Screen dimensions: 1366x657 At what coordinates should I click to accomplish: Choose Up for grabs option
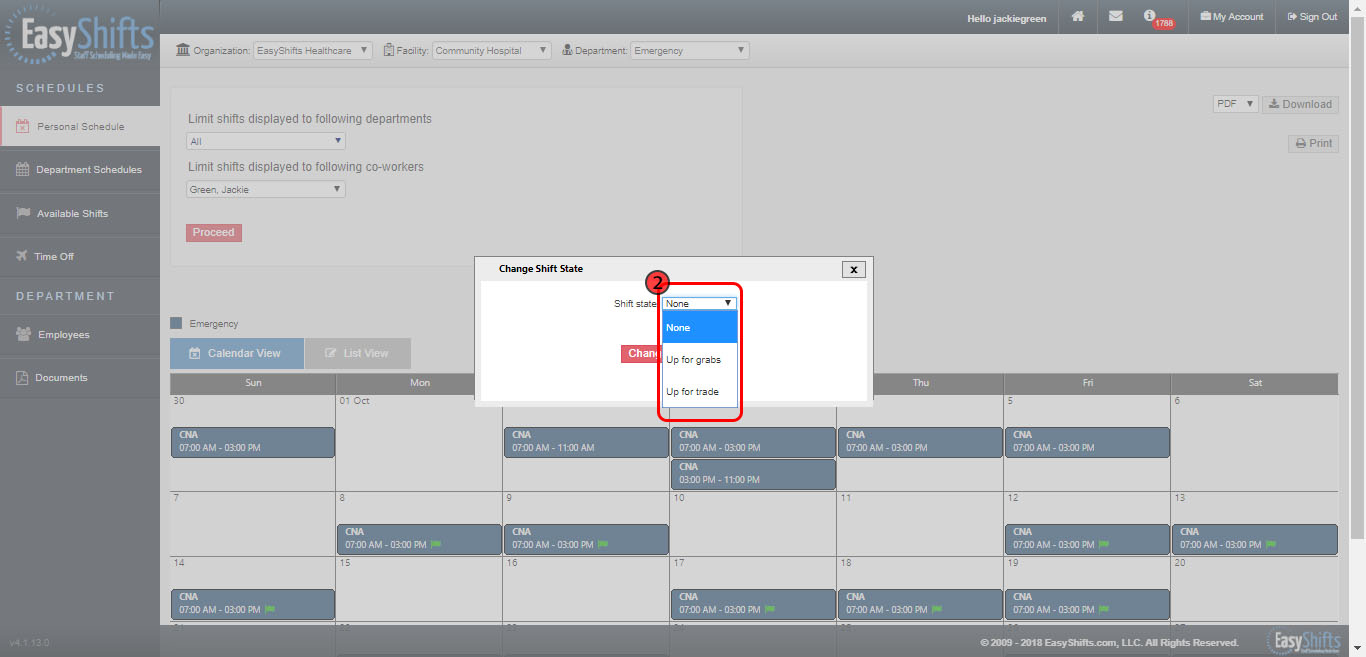pos(700,359)
